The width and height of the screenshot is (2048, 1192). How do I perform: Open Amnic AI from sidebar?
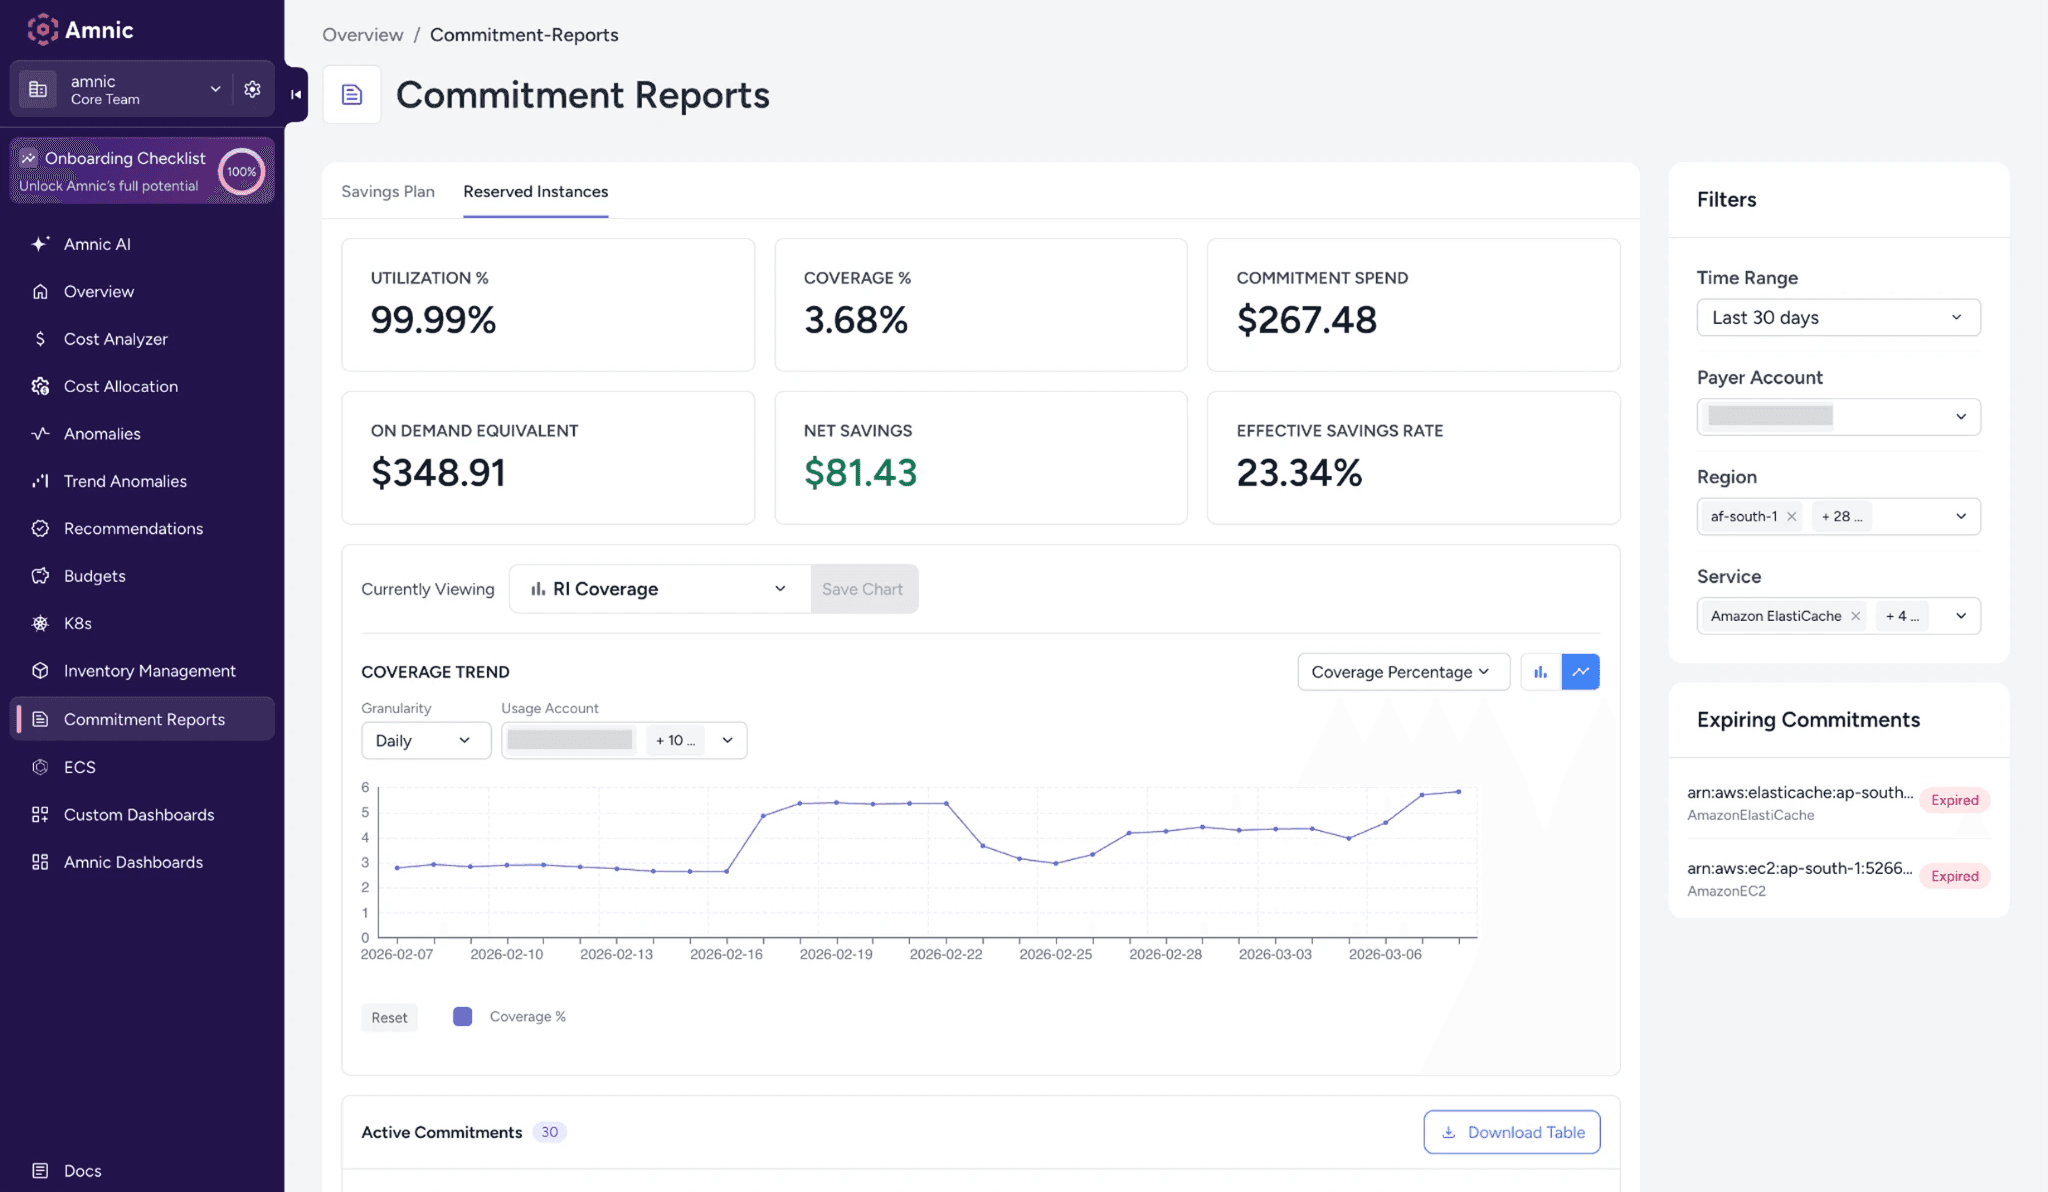97,244
